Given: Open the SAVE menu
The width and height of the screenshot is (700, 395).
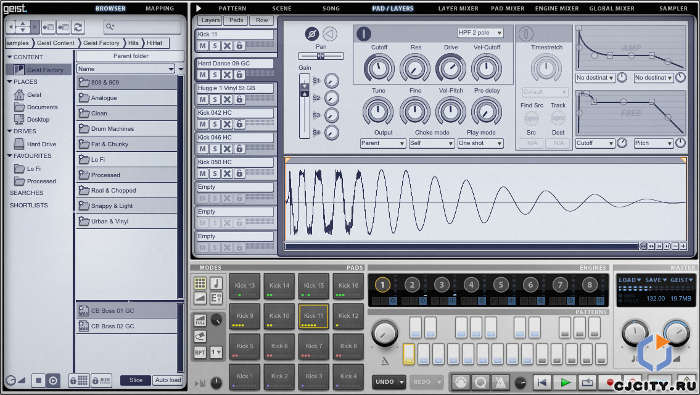Looking at the screenshot, I should (x=655, y=280).
